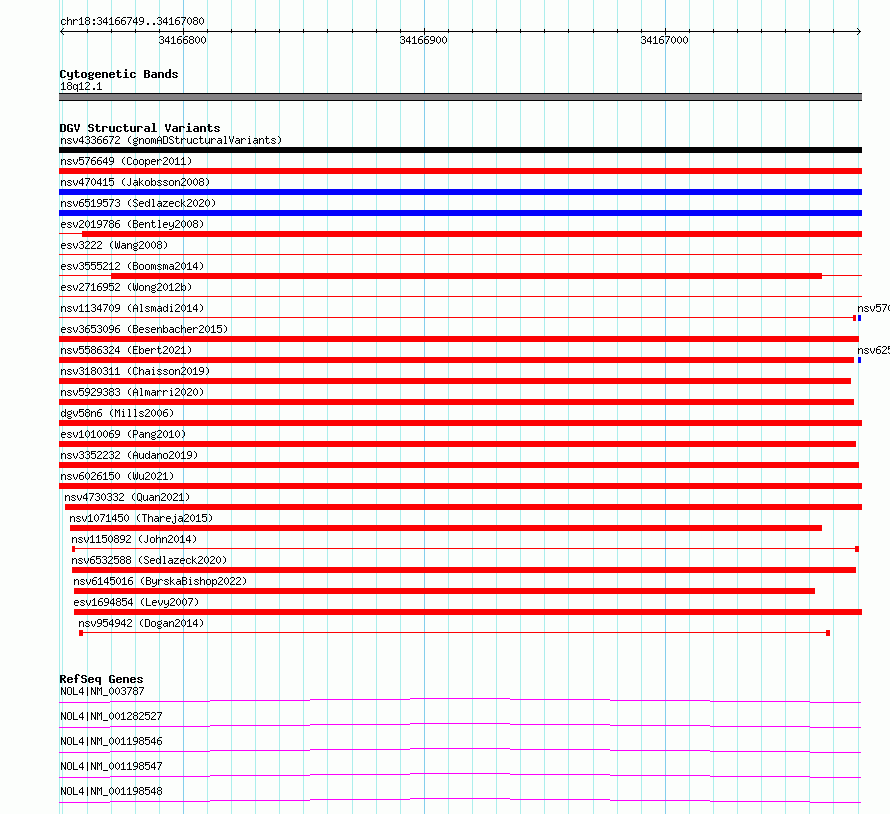
Task: Select the NOL4|NM_001198546 transcript label
Action: pyautogui.click(x=111, y=741)
